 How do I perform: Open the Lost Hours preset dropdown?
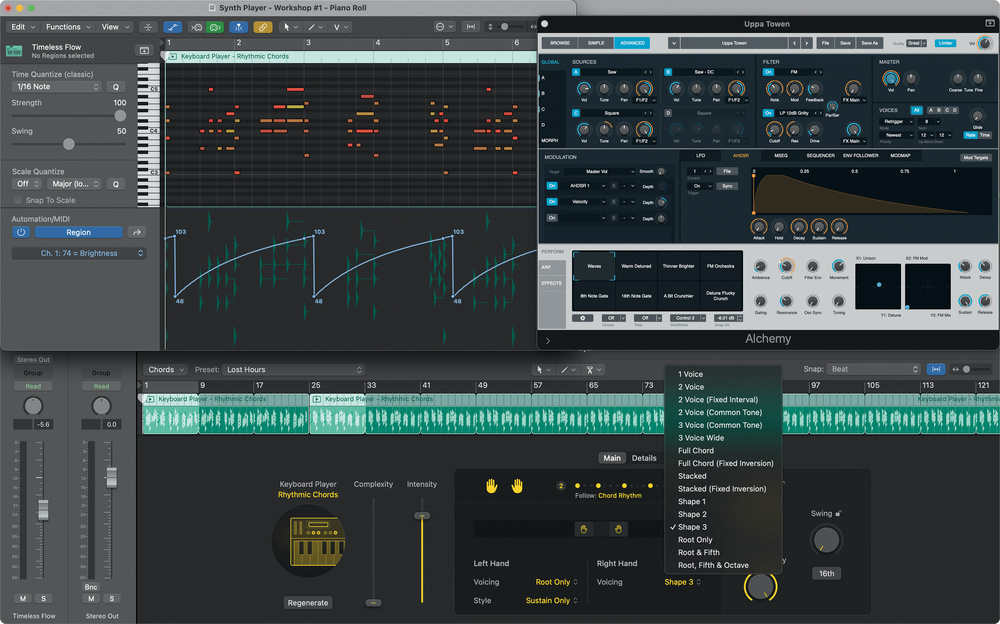292,370
